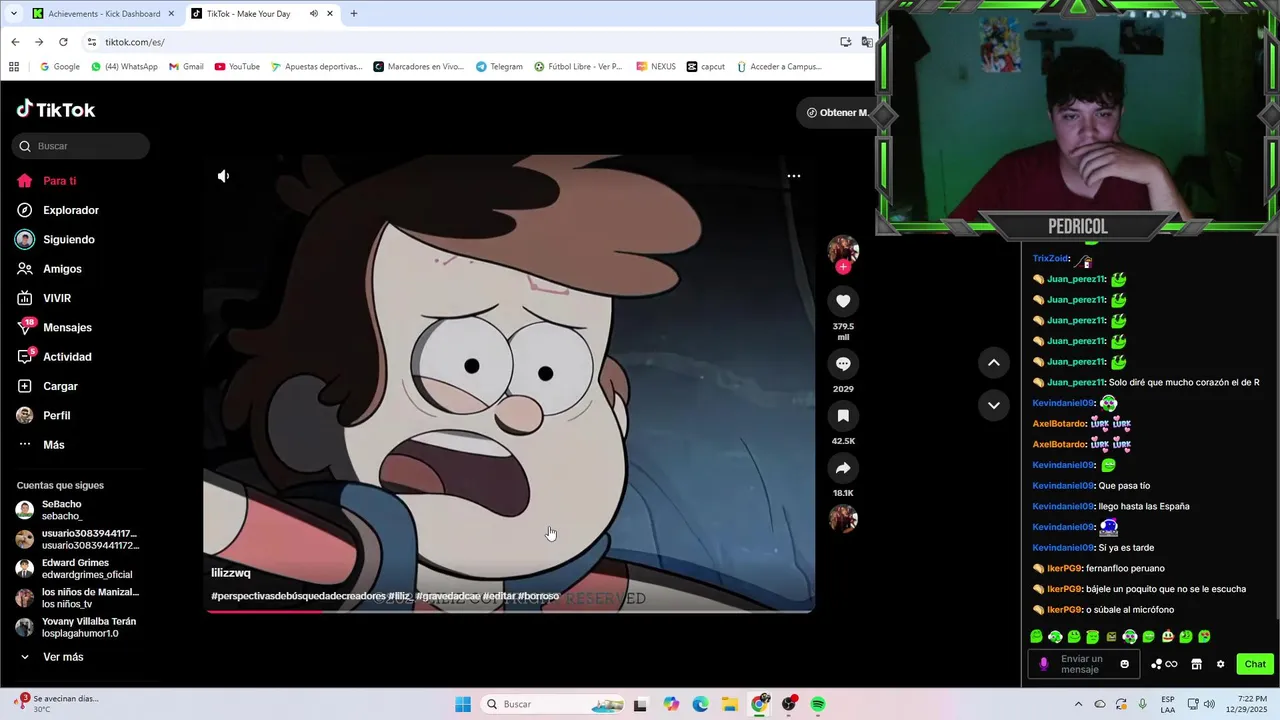This screenshot has width=1280, height=720.
Task: Switch to Achievements - Kick Dashboard tab
Action: coord(102,14)
